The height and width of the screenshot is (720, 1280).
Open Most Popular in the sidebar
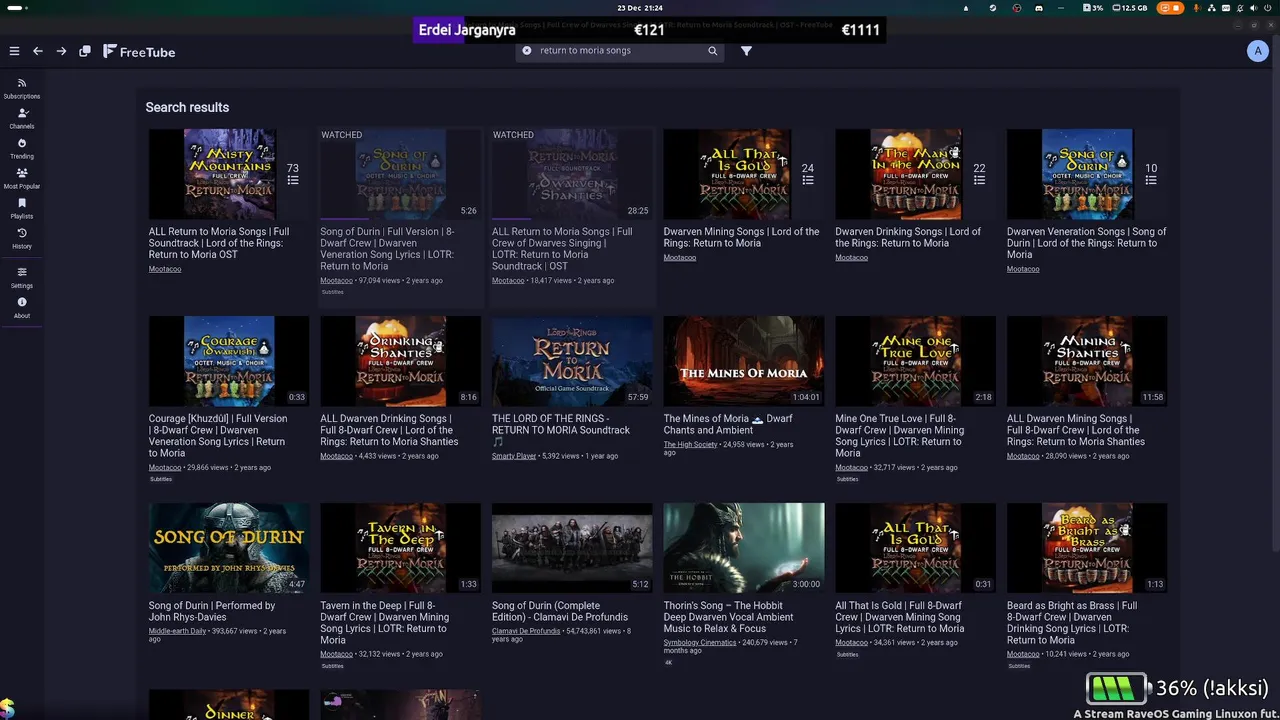(22, 178)
